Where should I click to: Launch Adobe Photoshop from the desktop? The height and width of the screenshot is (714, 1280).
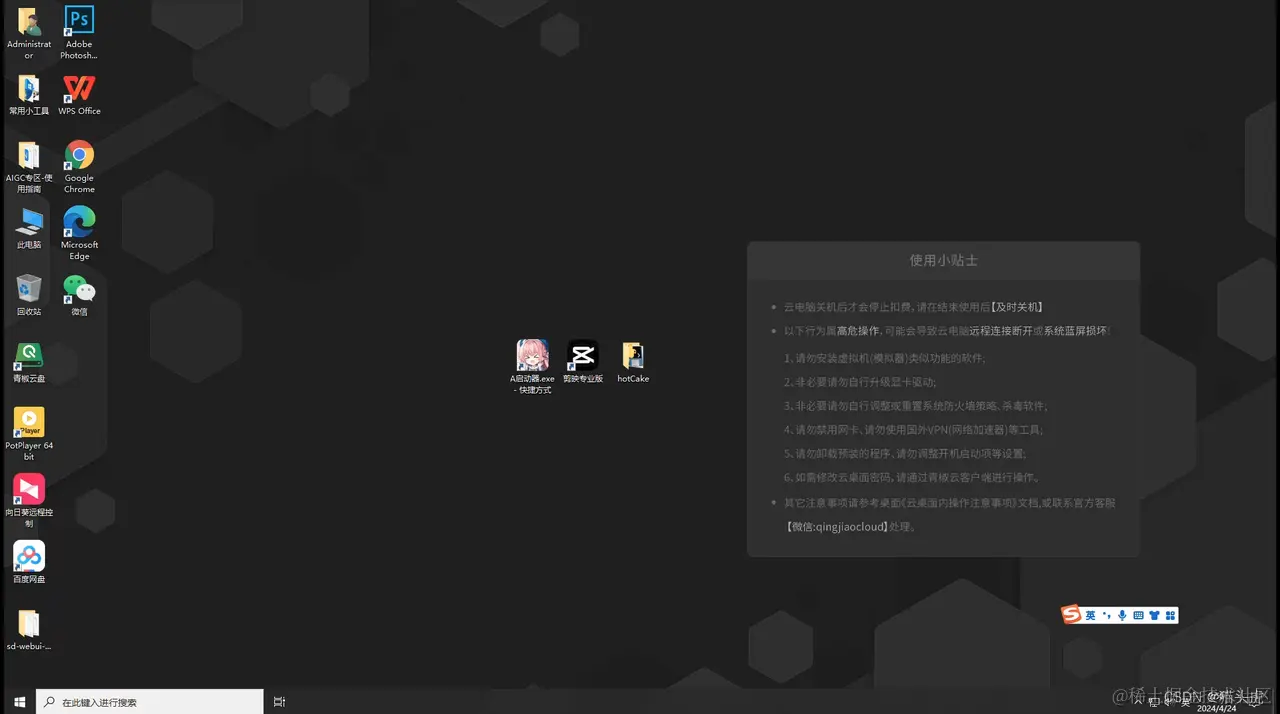[x=78, y=22]
